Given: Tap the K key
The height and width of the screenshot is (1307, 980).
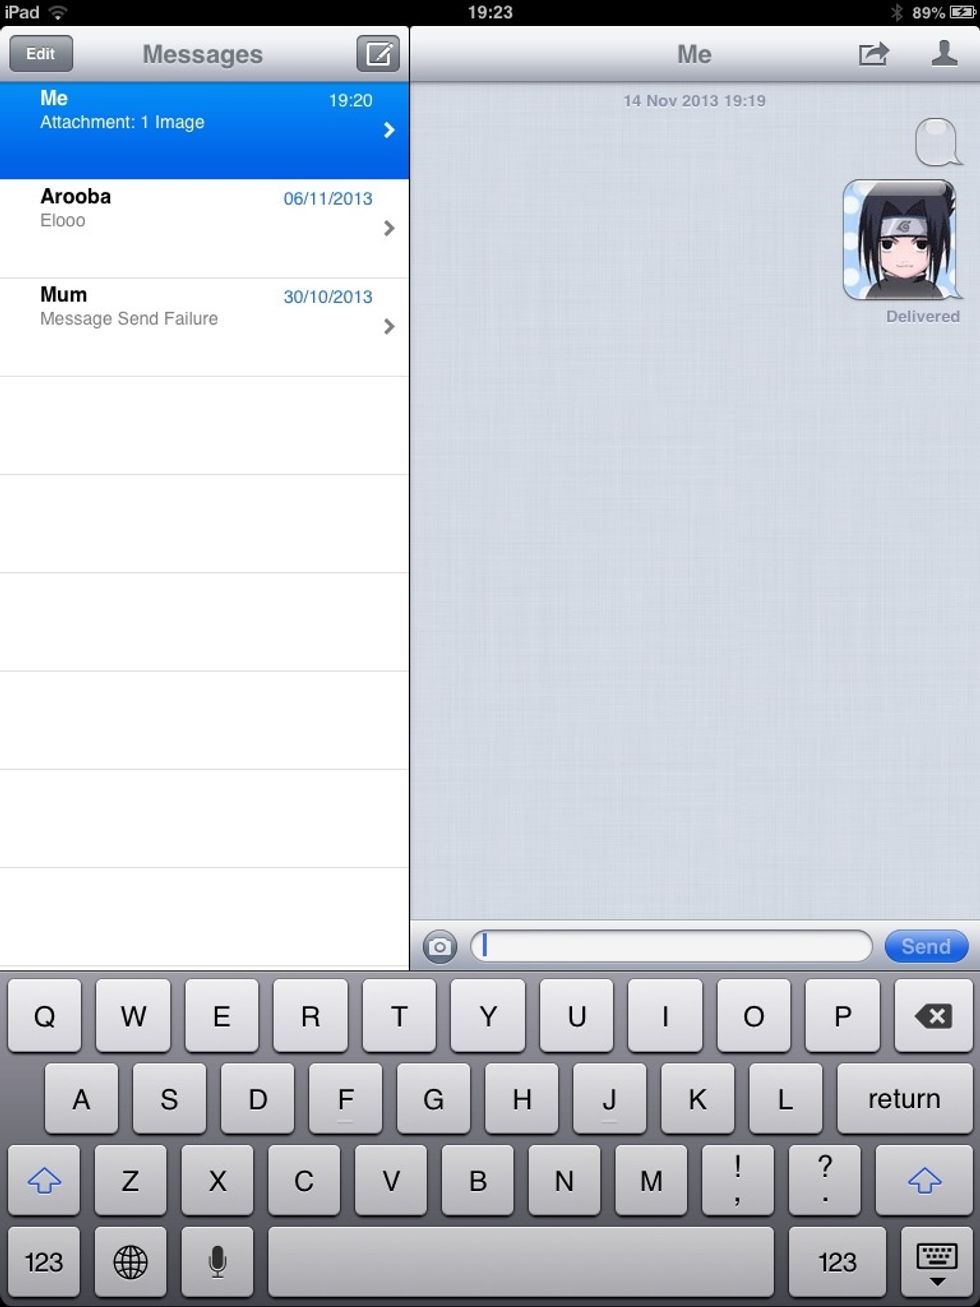Looking at the screenshot, I should [697, 1098].
